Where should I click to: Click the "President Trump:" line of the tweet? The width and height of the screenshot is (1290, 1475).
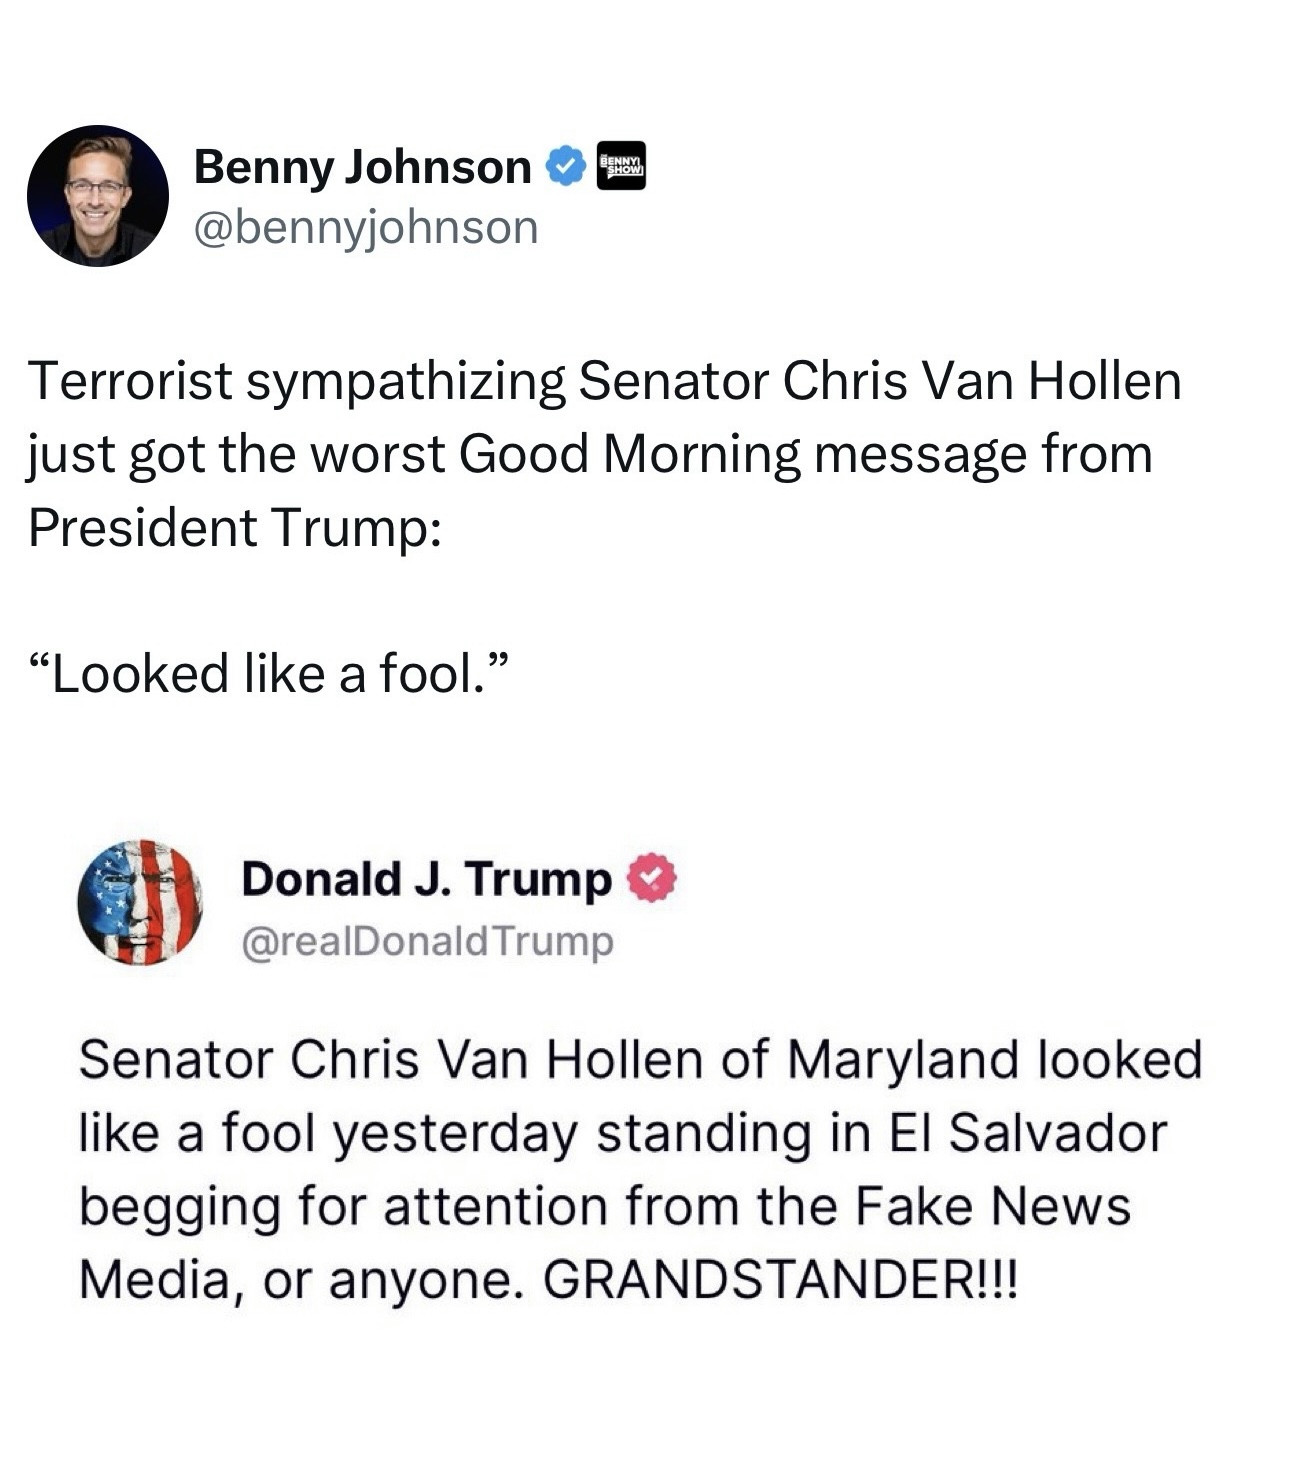tap(234, 527)
